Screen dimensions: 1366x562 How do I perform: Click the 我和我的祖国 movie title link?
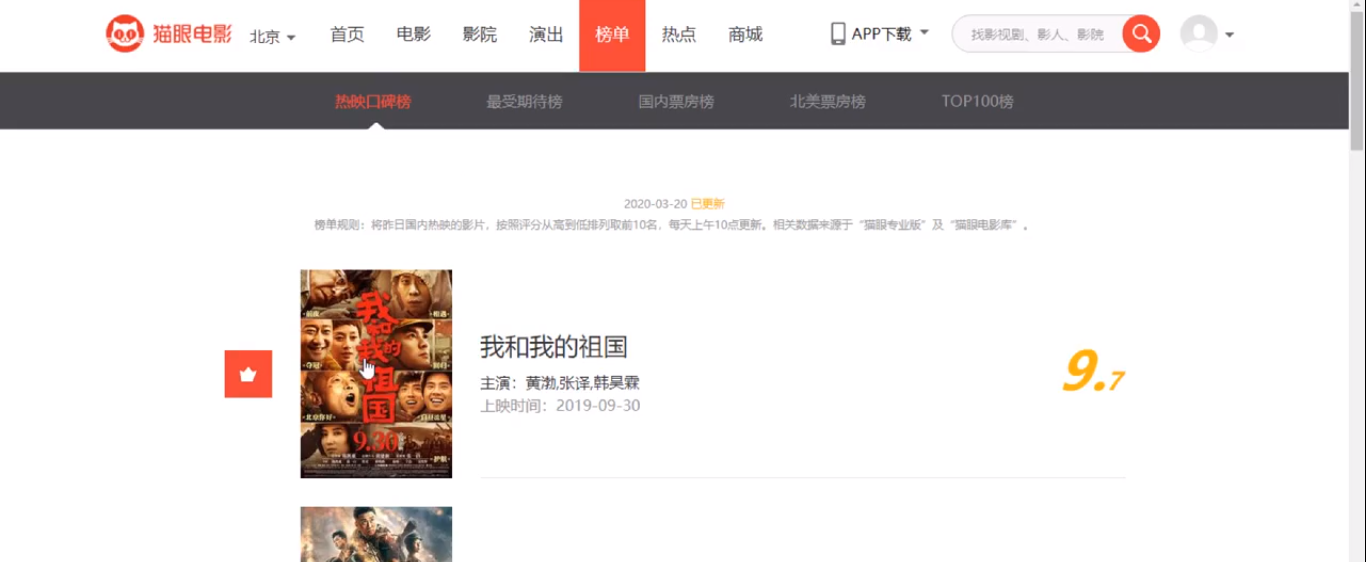(x=554, y=347)
